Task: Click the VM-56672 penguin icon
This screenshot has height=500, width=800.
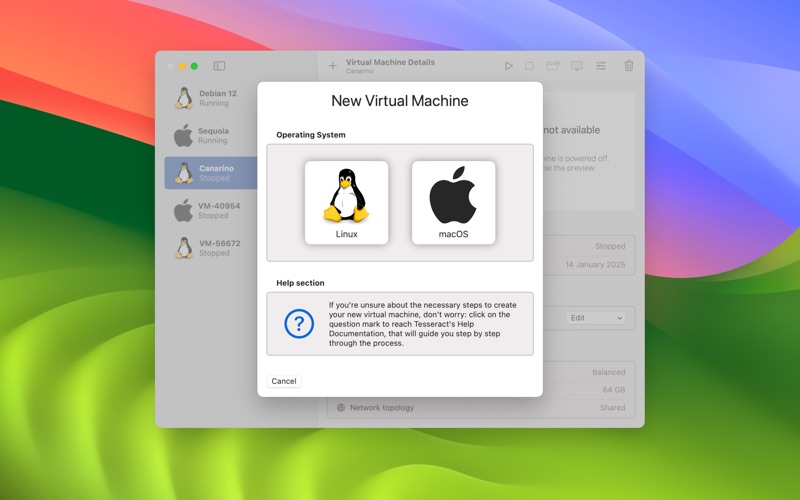Action: tap(184, 248)
